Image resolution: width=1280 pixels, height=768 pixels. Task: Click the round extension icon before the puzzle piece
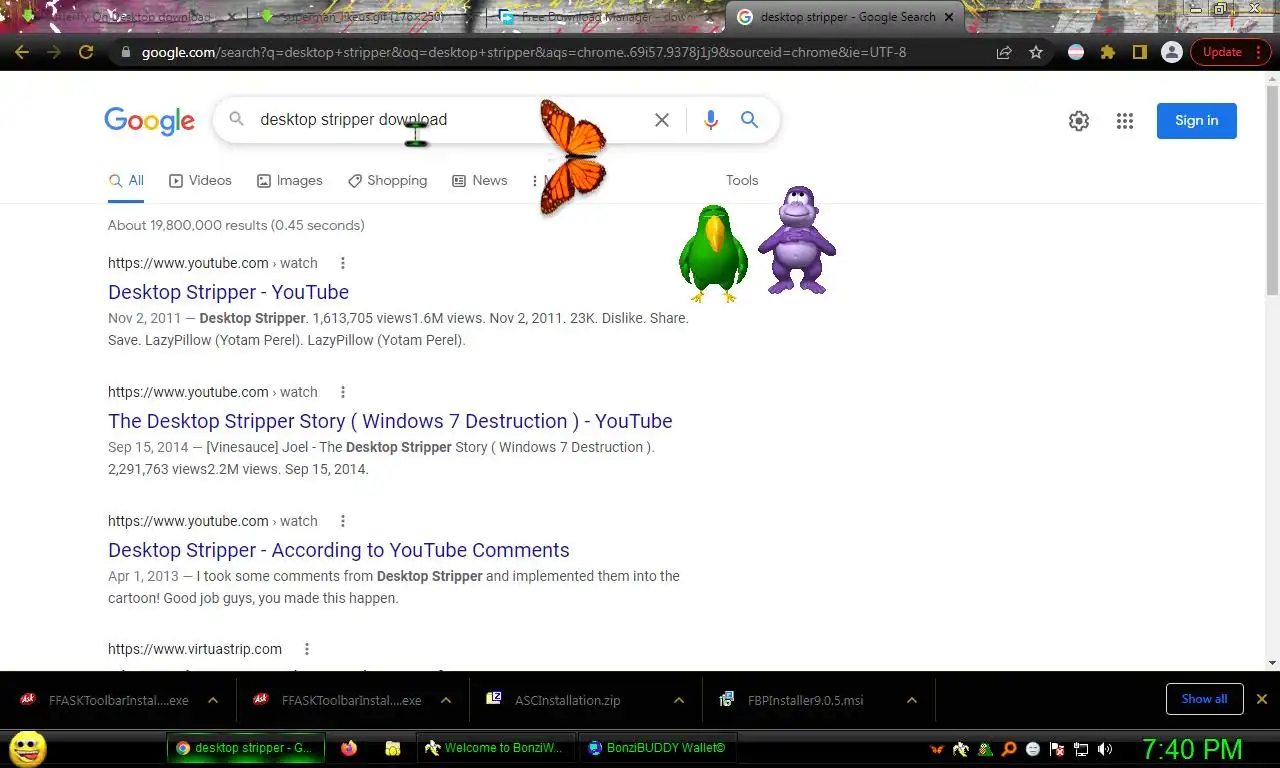coord(1076,52)
